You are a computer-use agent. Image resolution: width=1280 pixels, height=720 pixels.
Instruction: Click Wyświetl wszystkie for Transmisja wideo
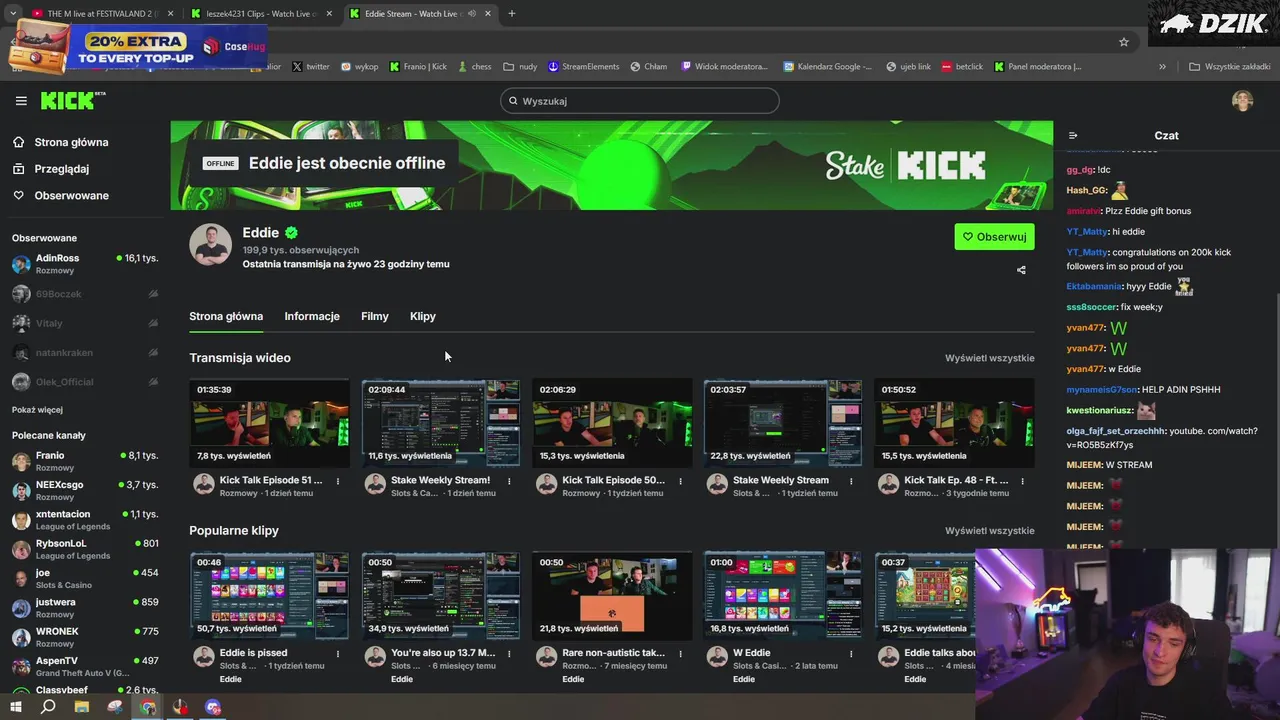(989, 358)
